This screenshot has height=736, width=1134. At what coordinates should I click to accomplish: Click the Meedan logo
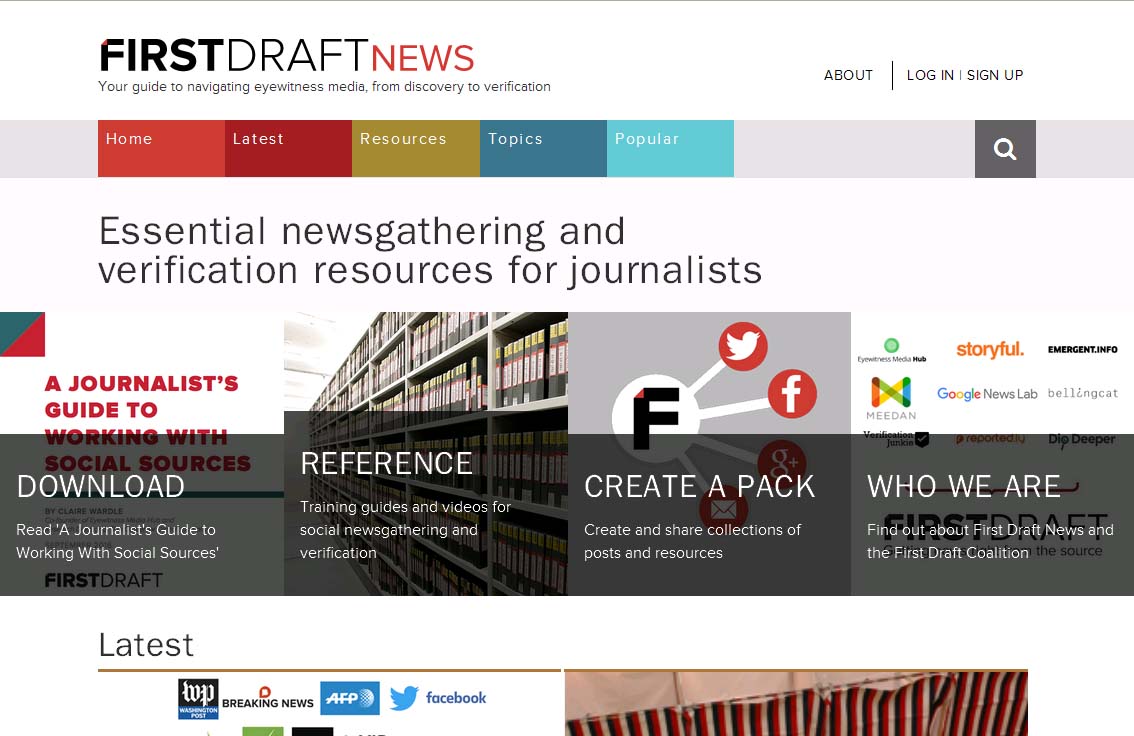coord(891,397)
